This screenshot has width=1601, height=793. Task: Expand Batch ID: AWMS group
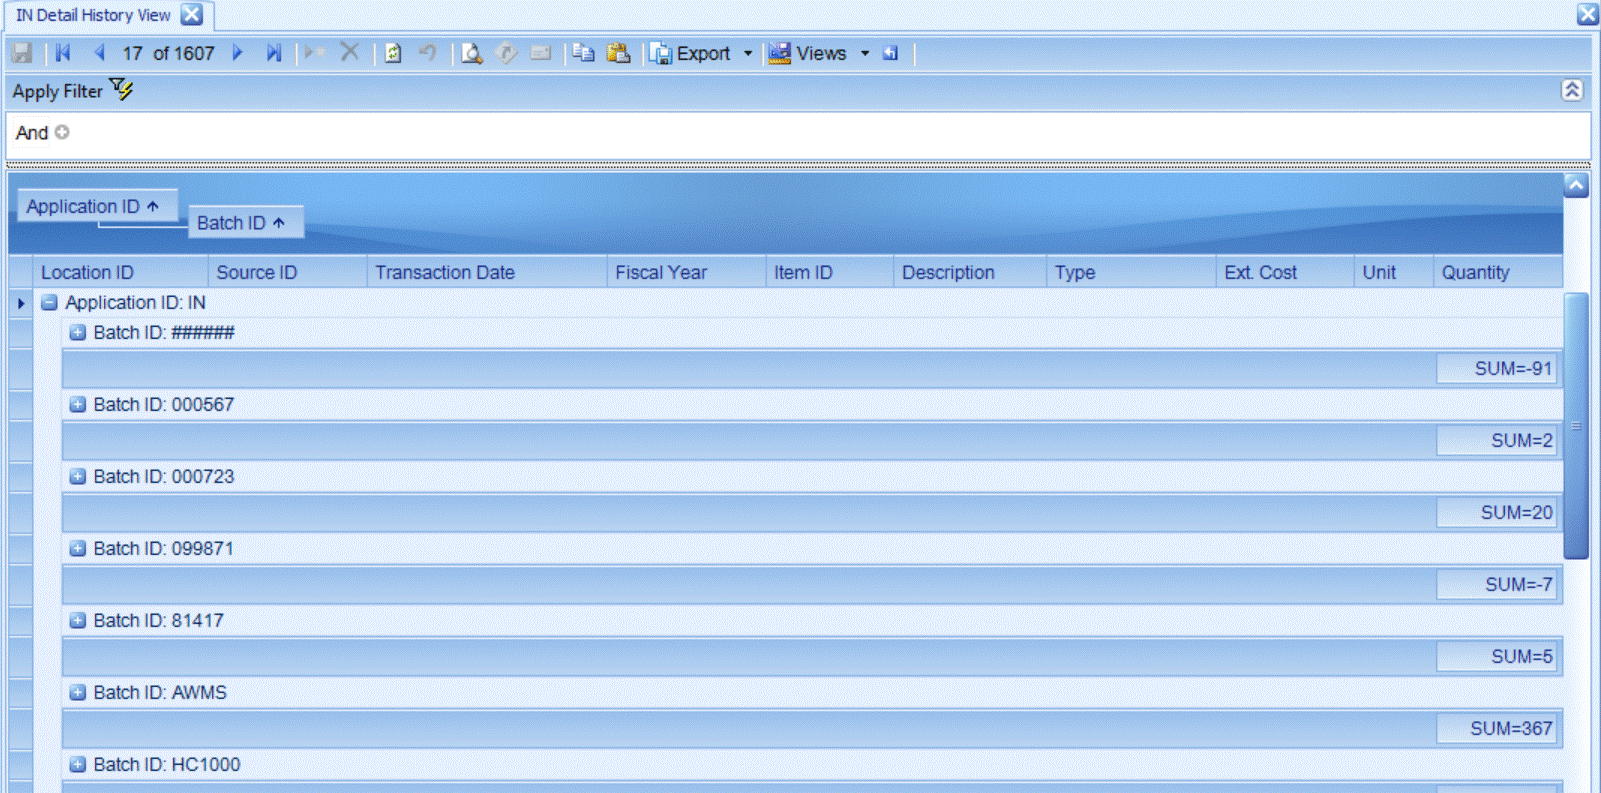point(77,692)
